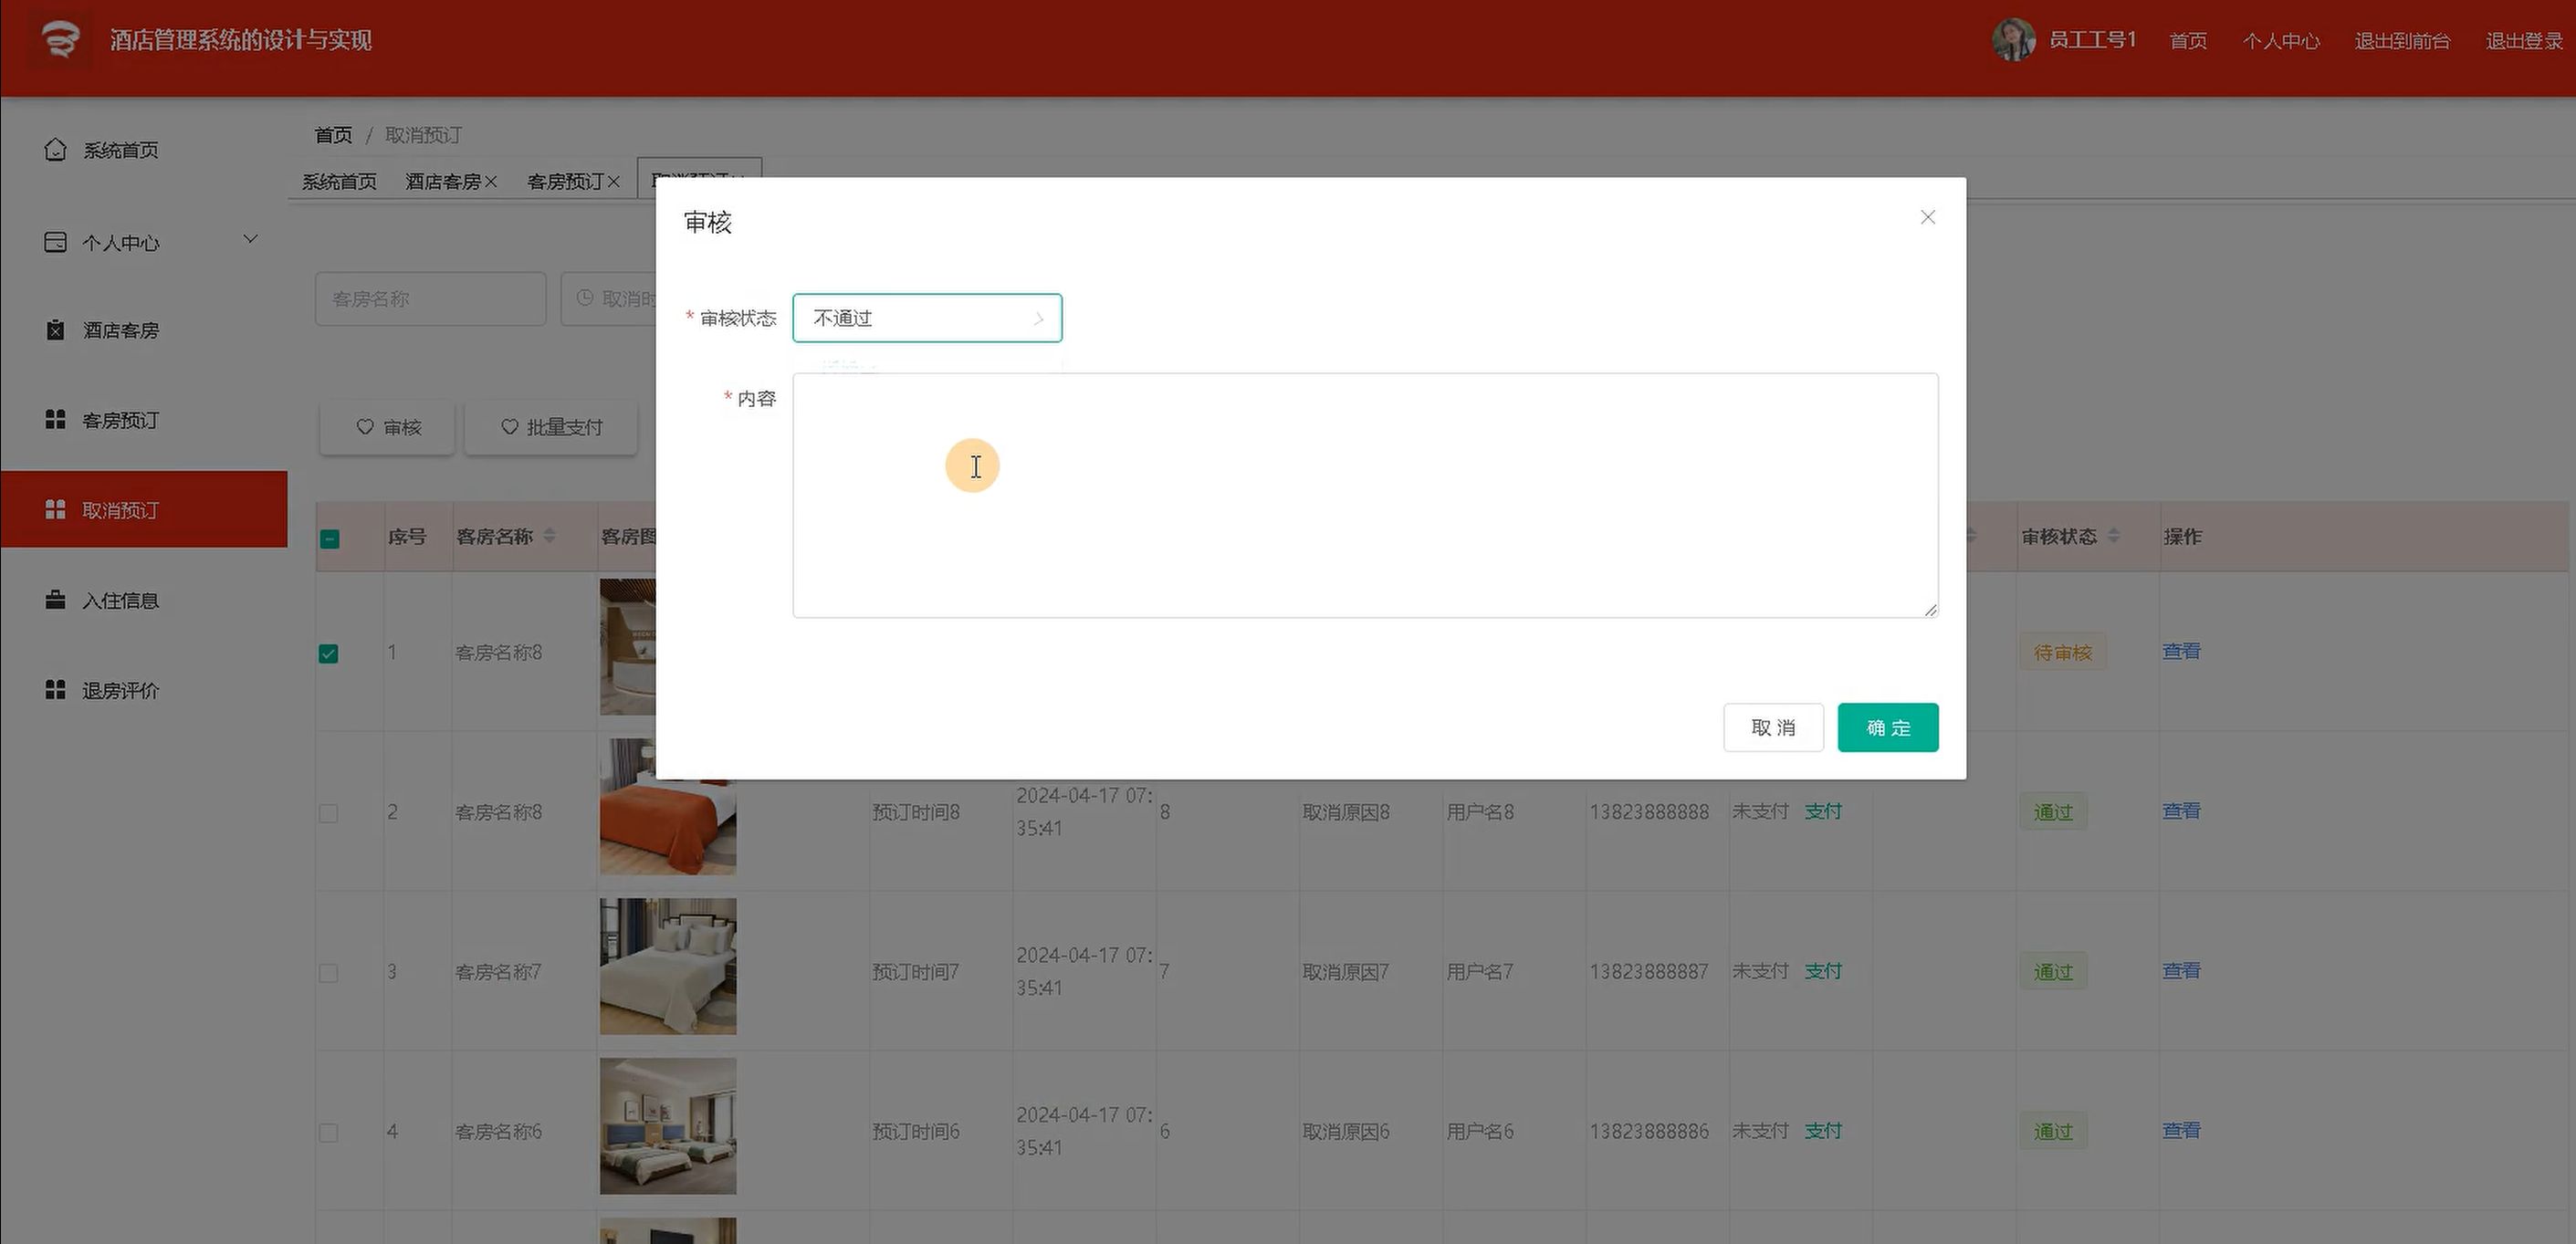This screenshot has height=1244, width=2576.
Task: Click 个人中心 link in top header
Action: pyautogui.click(x=2281, y=40)
